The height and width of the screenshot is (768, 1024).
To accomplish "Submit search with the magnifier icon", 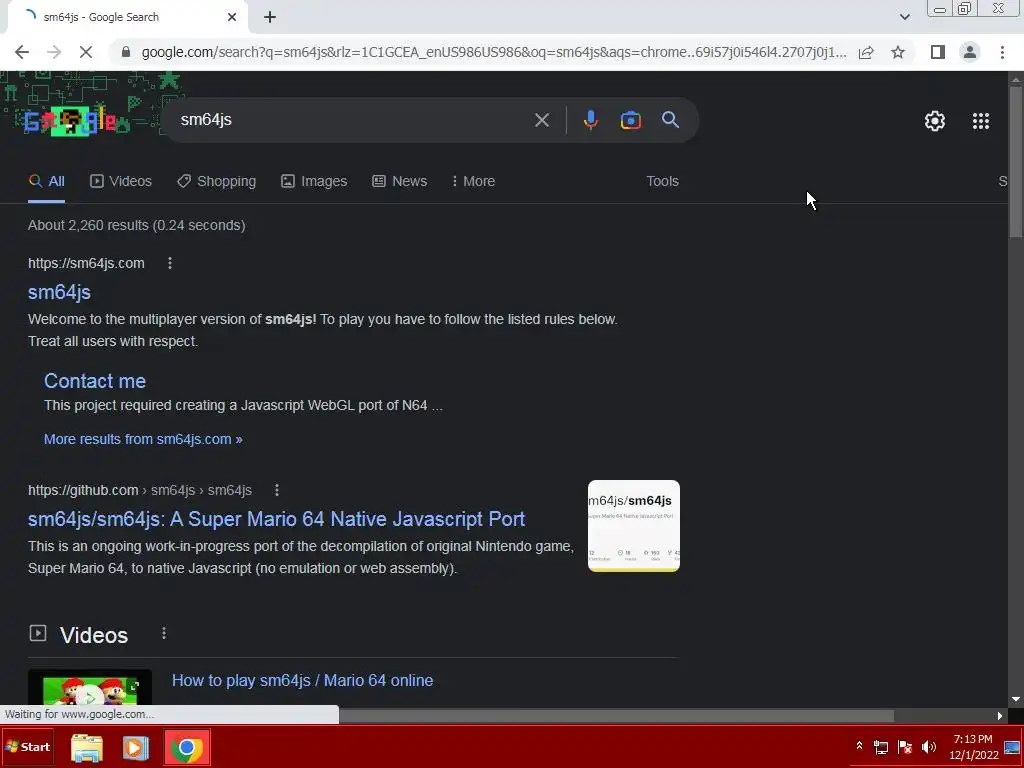I will (x=670, y=120).
